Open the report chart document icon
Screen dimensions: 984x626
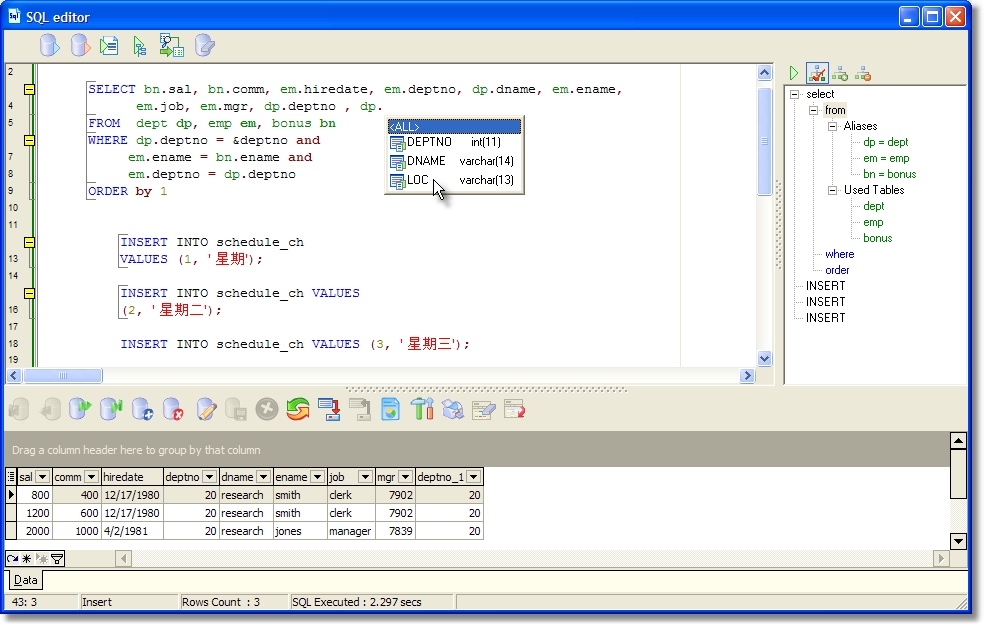[390, 410]
